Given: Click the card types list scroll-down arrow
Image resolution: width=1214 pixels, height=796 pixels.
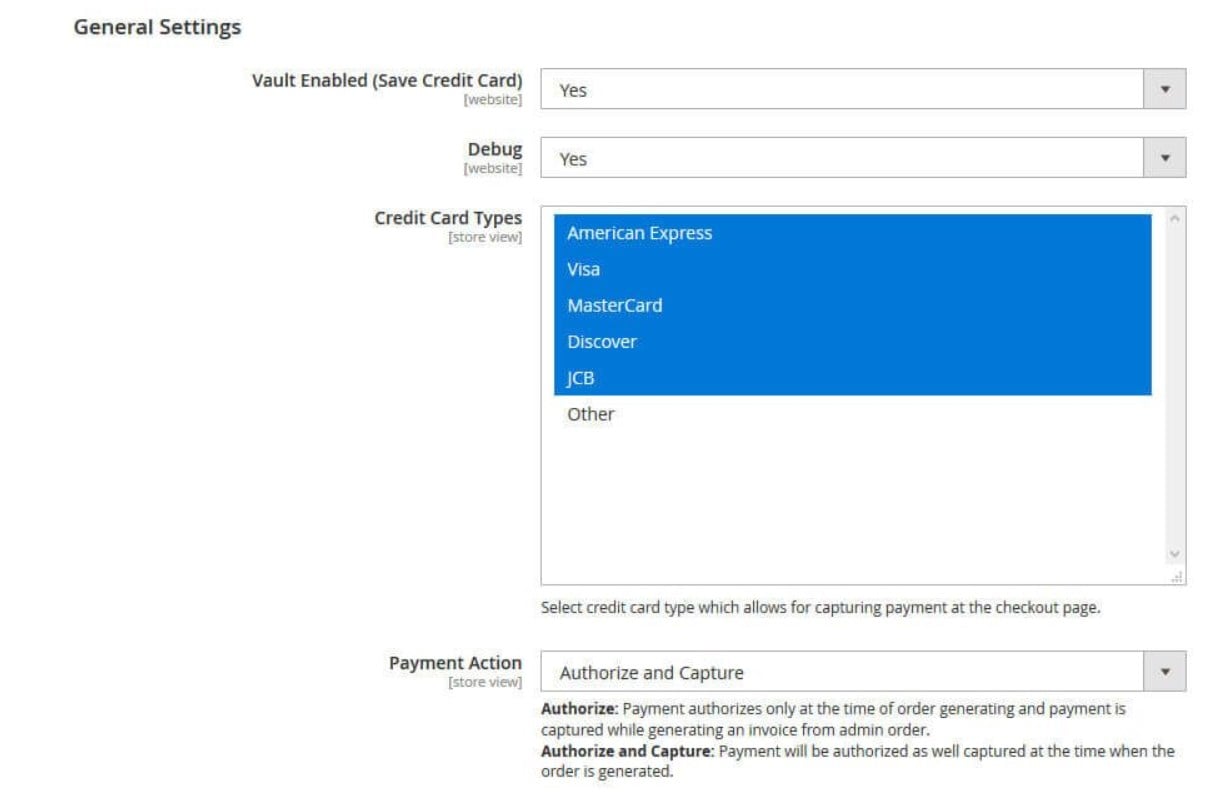Looking at the screenshot, I should point(1175,554).
